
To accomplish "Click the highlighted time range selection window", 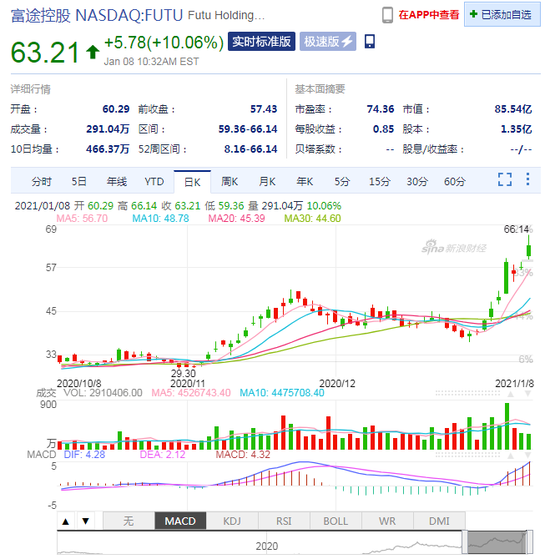I will point(497,543).
